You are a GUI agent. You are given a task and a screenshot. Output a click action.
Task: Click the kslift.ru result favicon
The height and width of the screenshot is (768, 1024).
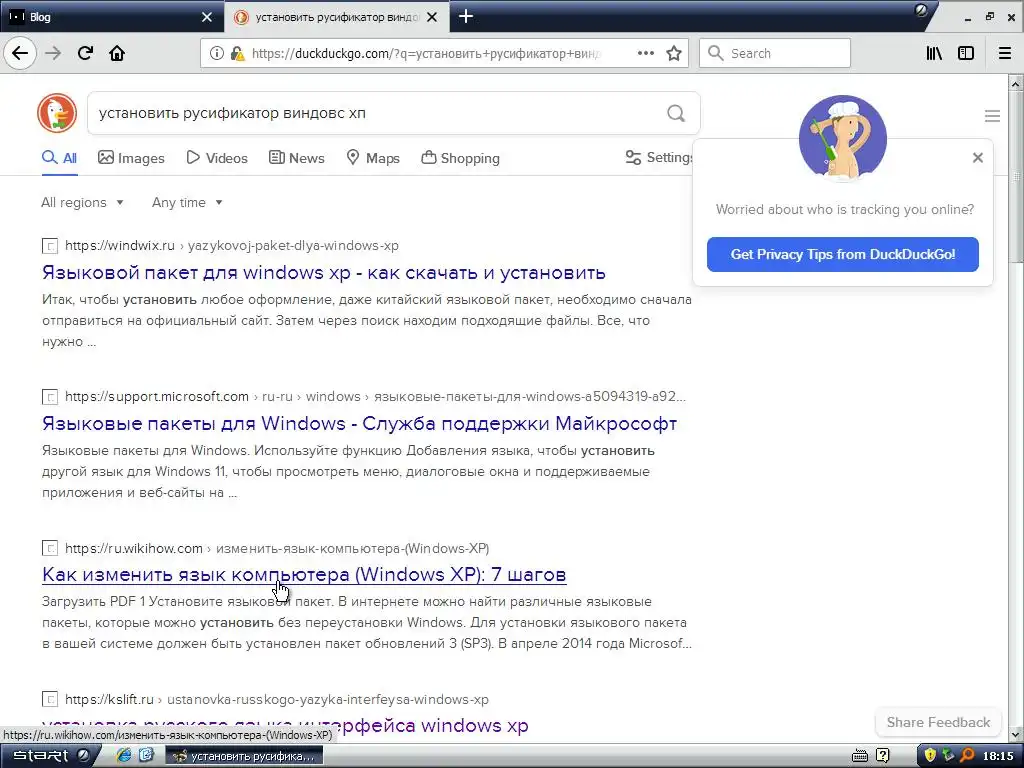pos(50,699)
